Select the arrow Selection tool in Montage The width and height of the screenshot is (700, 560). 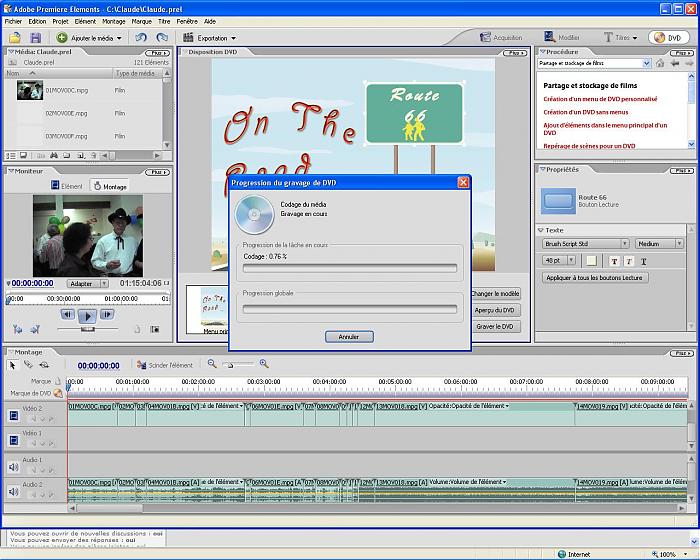(x=12, y=365)
